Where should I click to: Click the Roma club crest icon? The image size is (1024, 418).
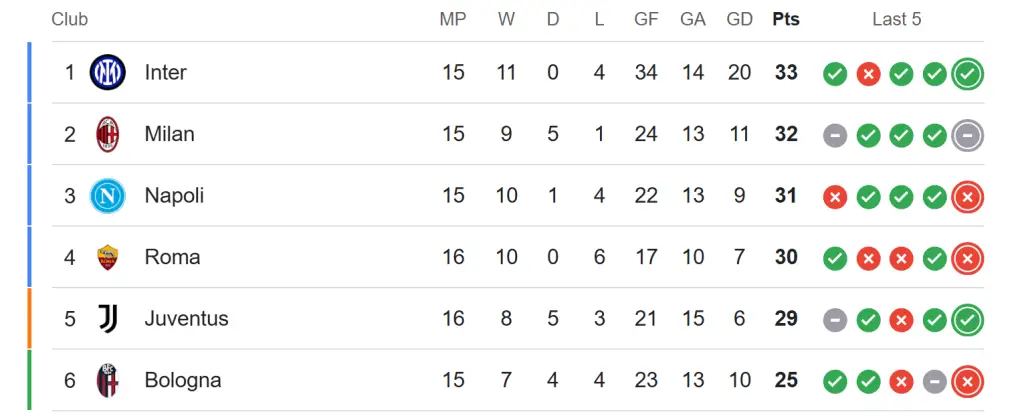click(107, 257)
